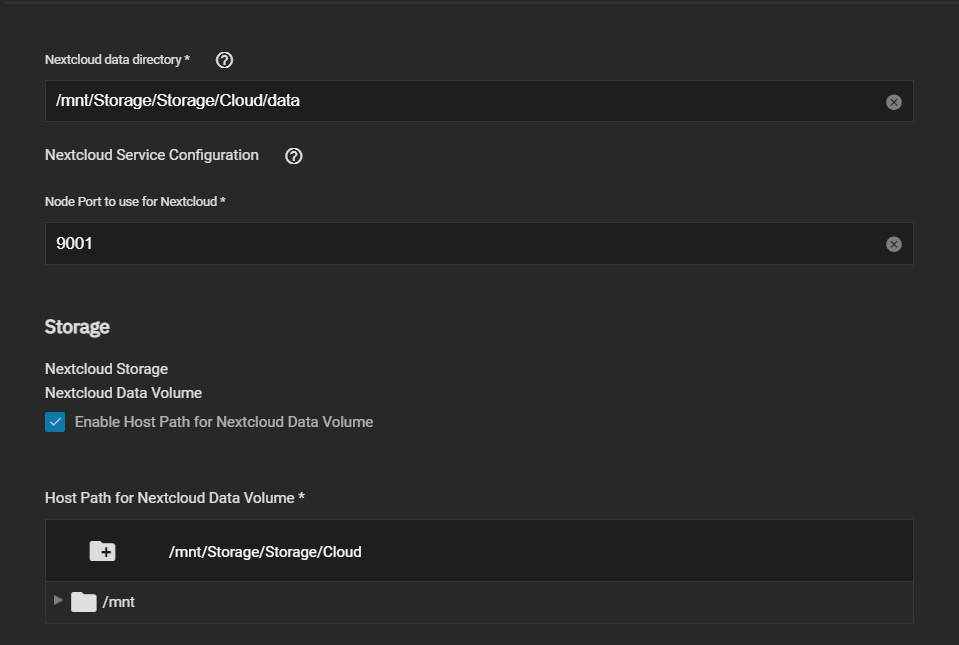Viewport: 959px width, 645px height.
Task: Expand the /mnt tree node arrow
Action: tap(58, 600)
